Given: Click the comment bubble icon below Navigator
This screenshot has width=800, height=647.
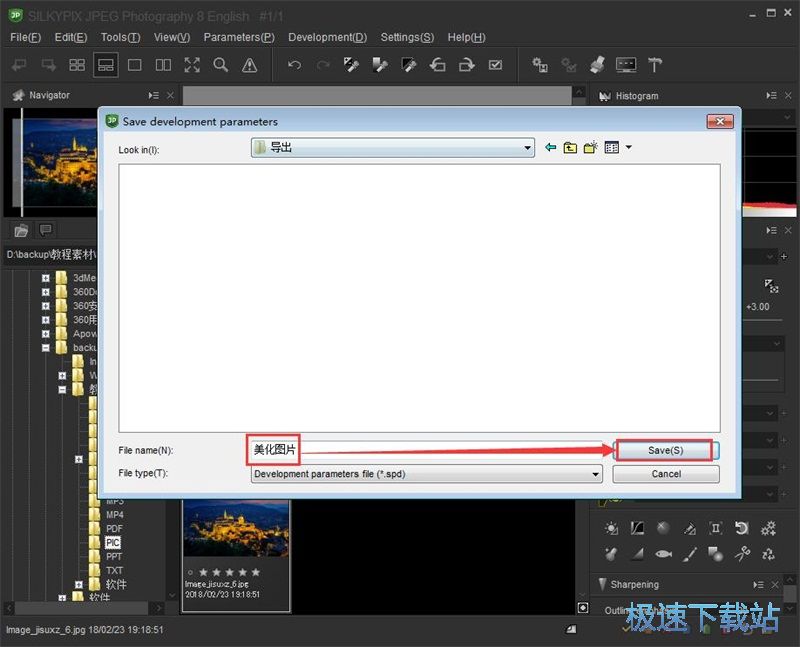Looking at the screenshot, I should [46, 230].
